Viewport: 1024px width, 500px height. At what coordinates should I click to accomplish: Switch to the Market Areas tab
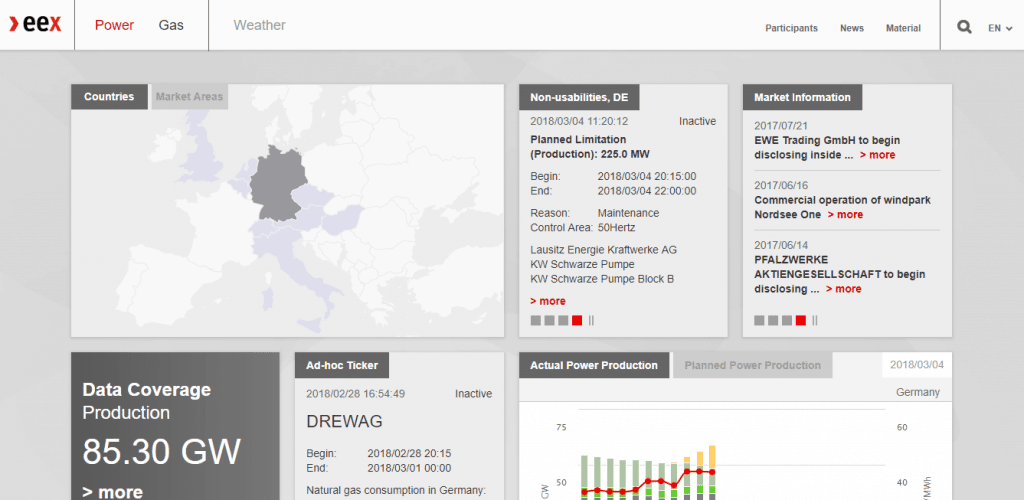click(x=189, y=97)
